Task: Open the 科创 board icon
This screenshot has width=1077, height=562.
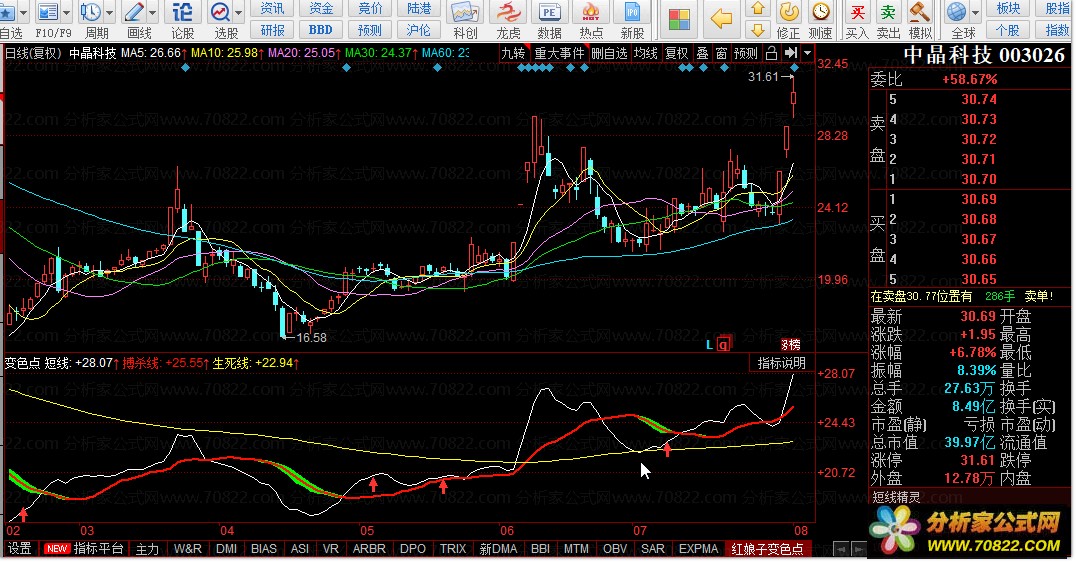Action: click(x=465, y=12)
